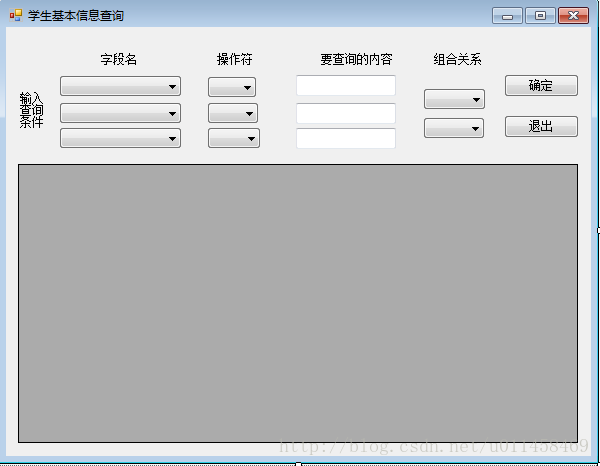This screenshot has height=466, width=600.
Task: Click the 字段名 column label
Action: click(x=119, y=59)
